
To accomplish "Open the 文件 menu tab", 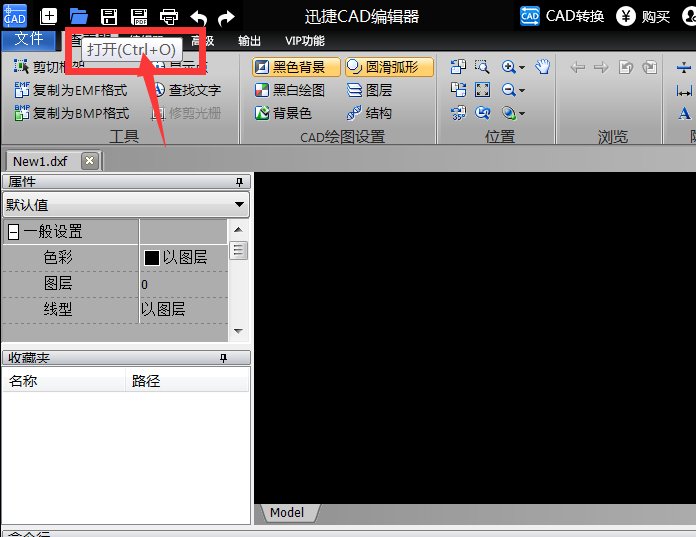I will coord(28,39).
